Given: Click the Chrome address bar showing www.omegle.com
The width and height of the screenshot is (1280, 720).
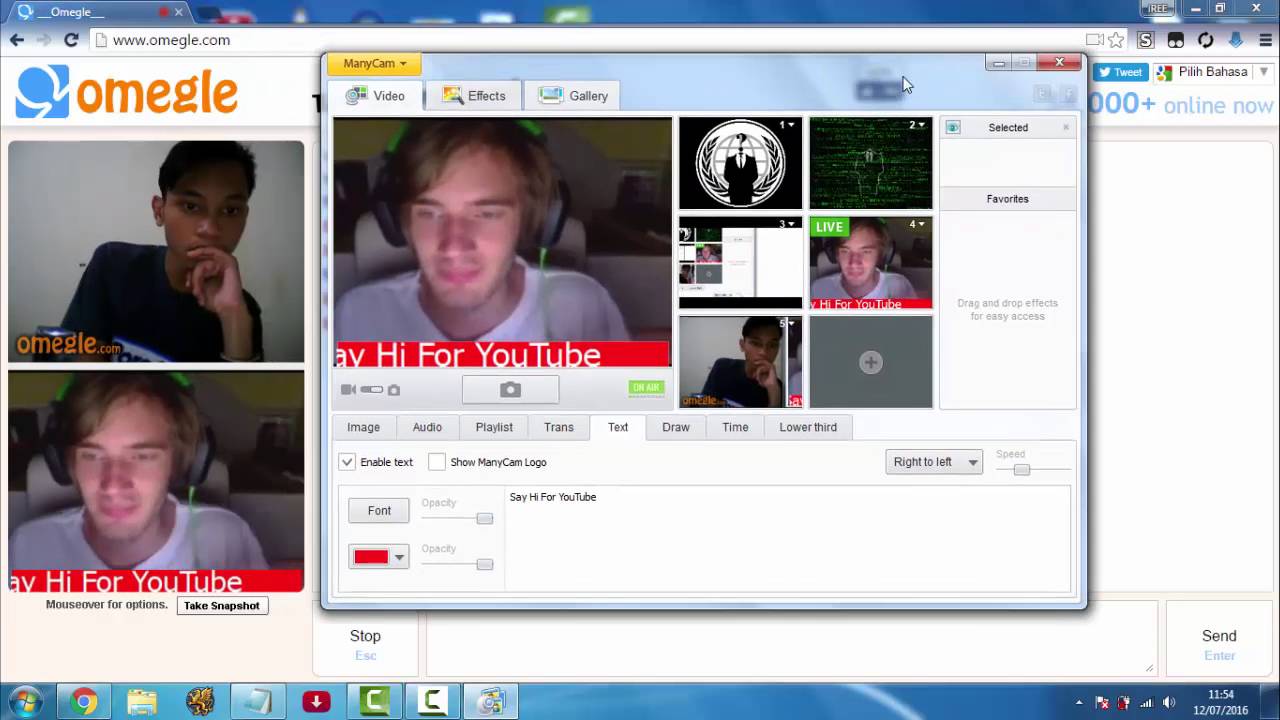Looking at the screenshot, I should 590,40.
